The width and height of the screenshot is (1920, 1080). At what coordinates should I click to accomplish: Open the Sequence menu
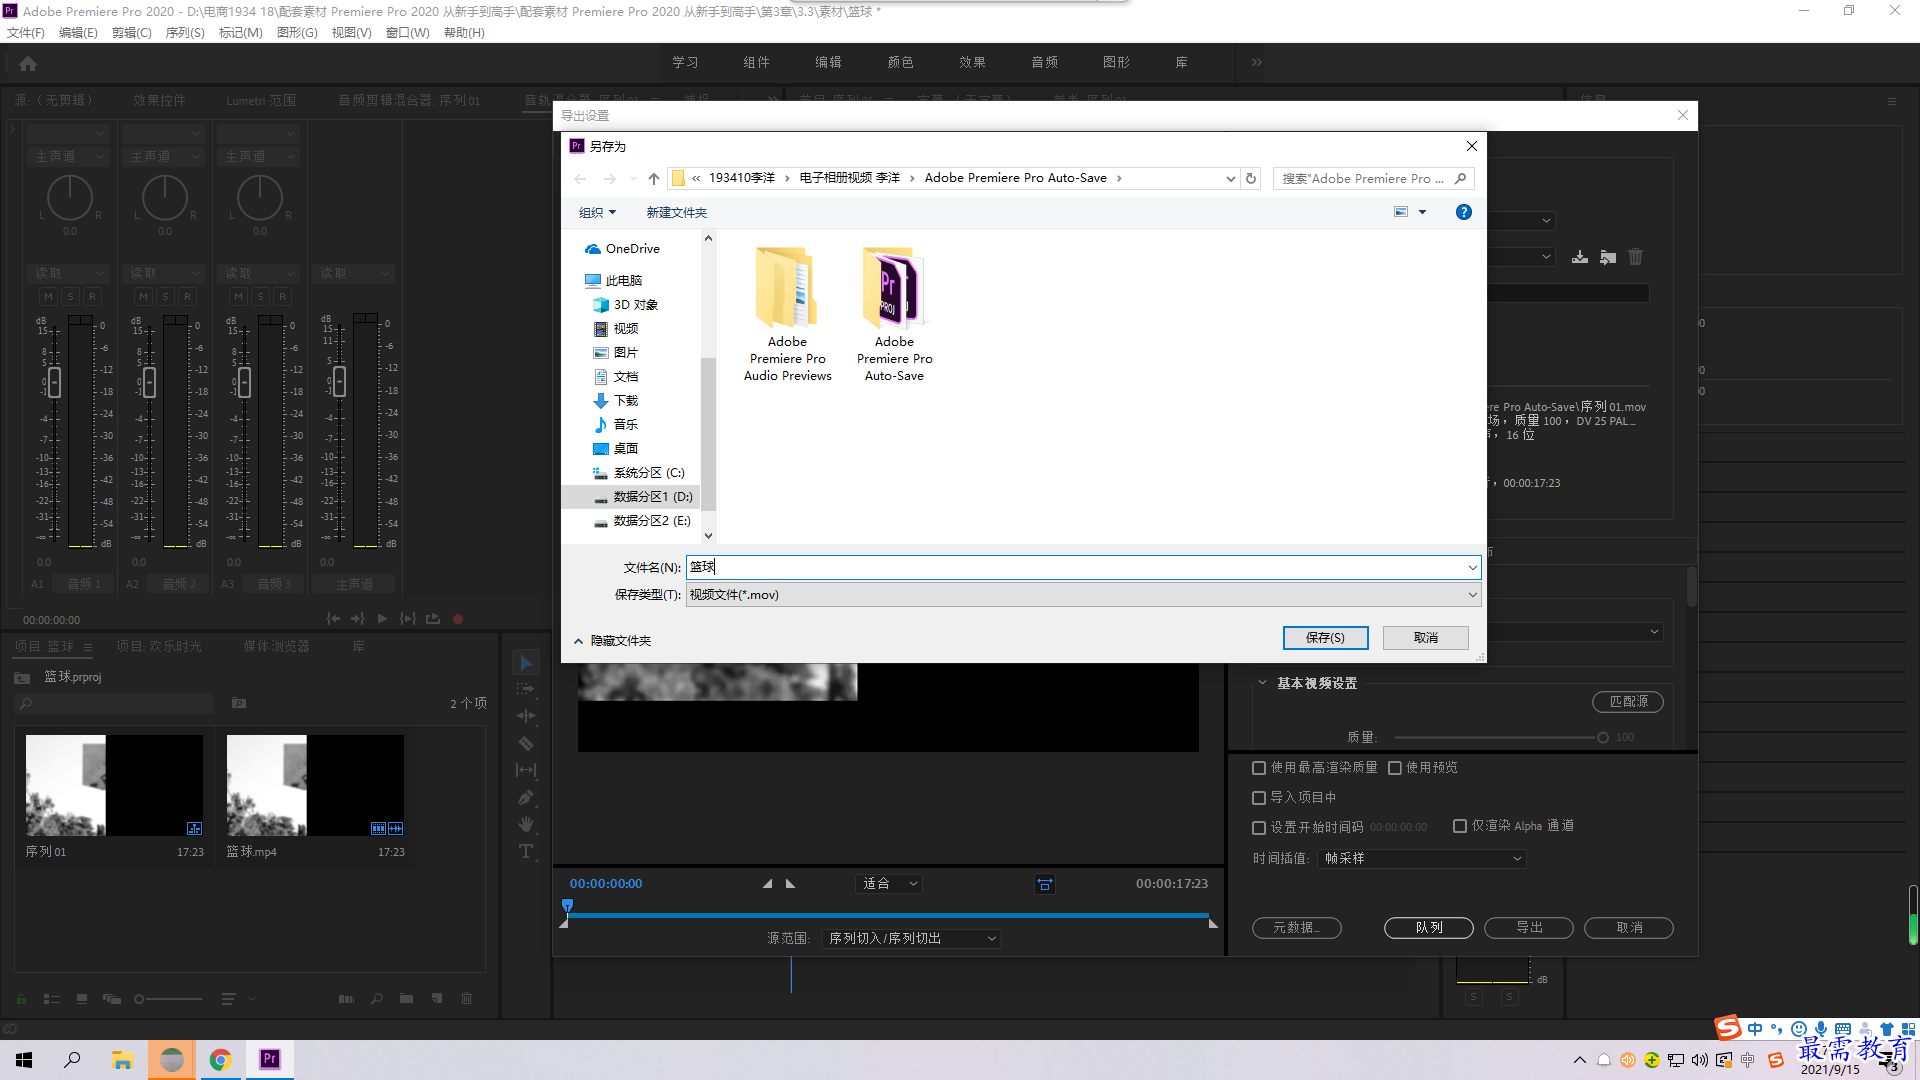tap(185, 33)
